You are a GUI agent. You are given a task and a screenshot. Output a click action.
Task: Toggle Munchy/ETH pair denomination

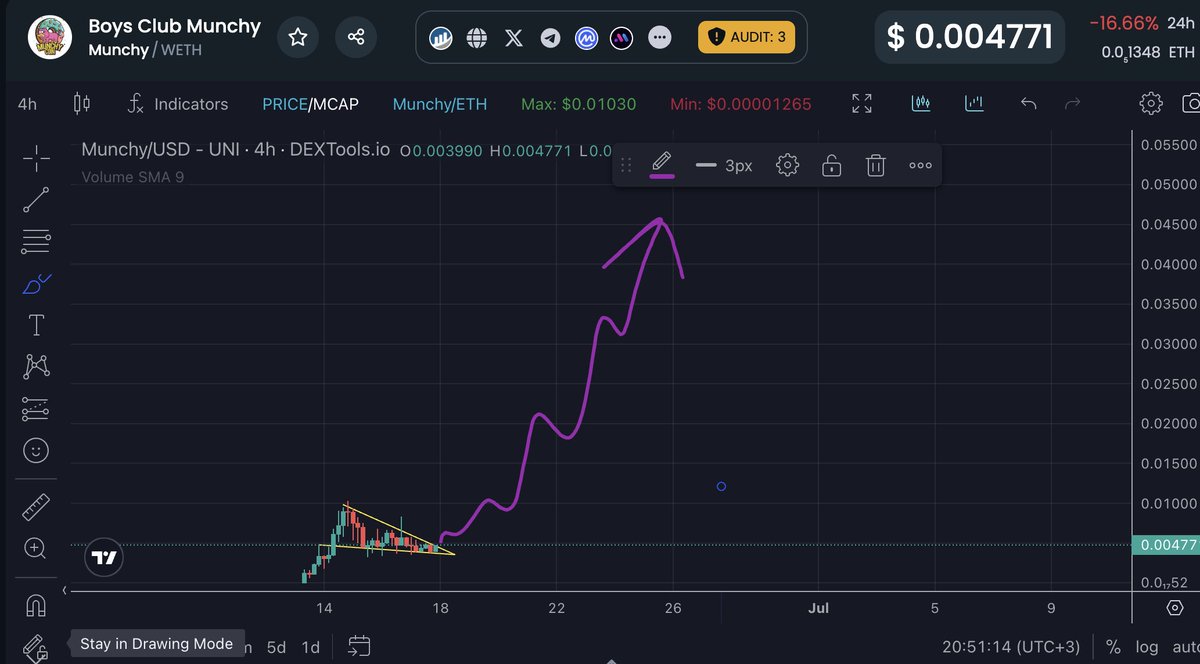point(442,103)
